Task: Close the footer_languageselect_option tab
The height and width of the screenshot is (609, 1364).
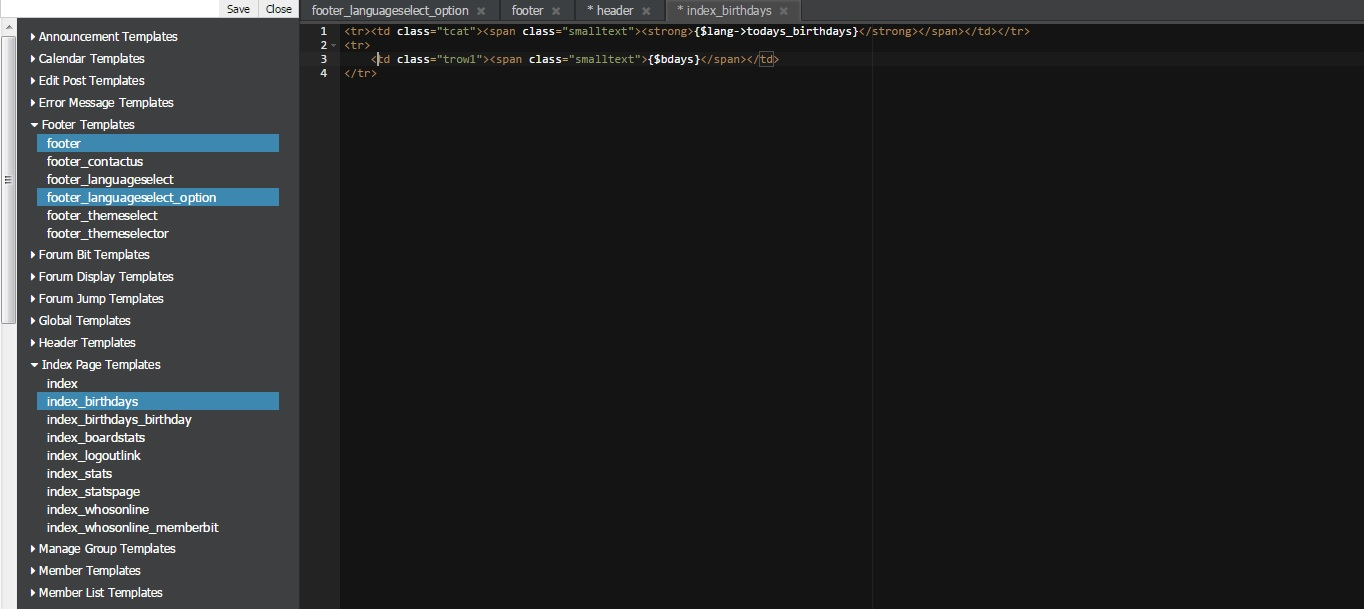Action: [481, 11]
